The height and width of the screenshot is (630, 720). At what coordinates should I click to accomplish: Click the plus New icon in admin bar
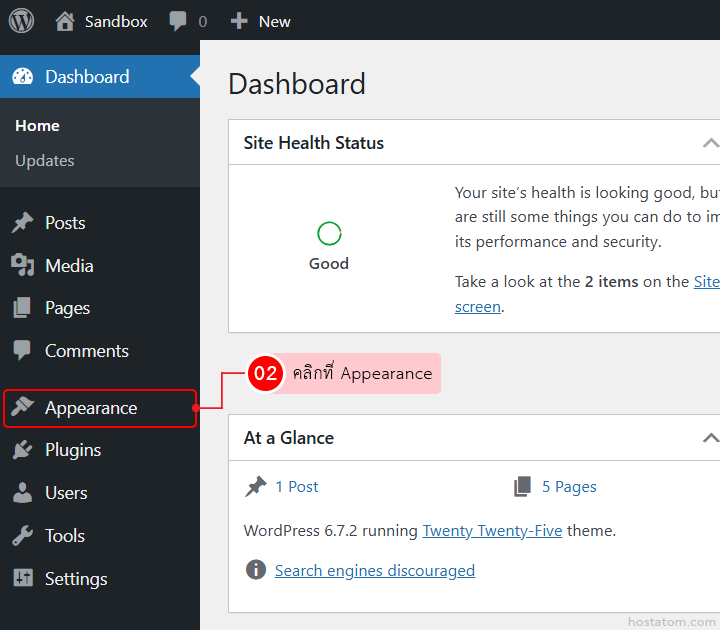pos(239,21)
